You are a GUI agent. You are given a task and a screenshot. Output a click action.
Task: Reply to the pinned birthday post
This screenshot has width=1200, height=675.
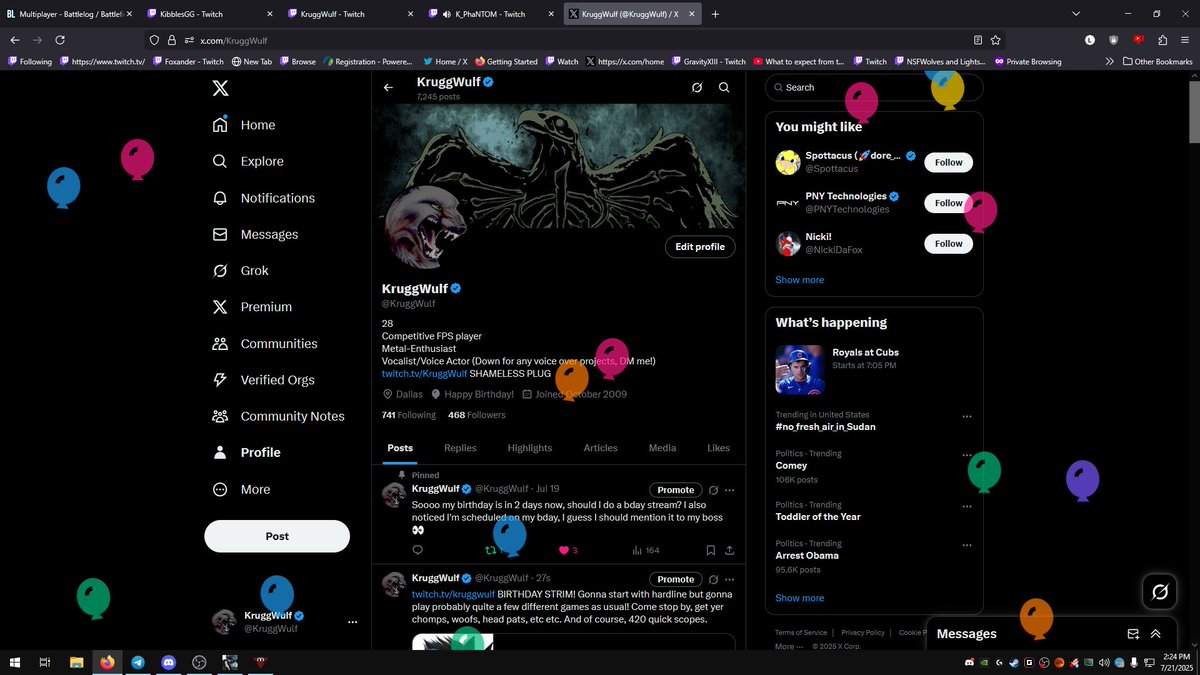click(x=418, y=550)
